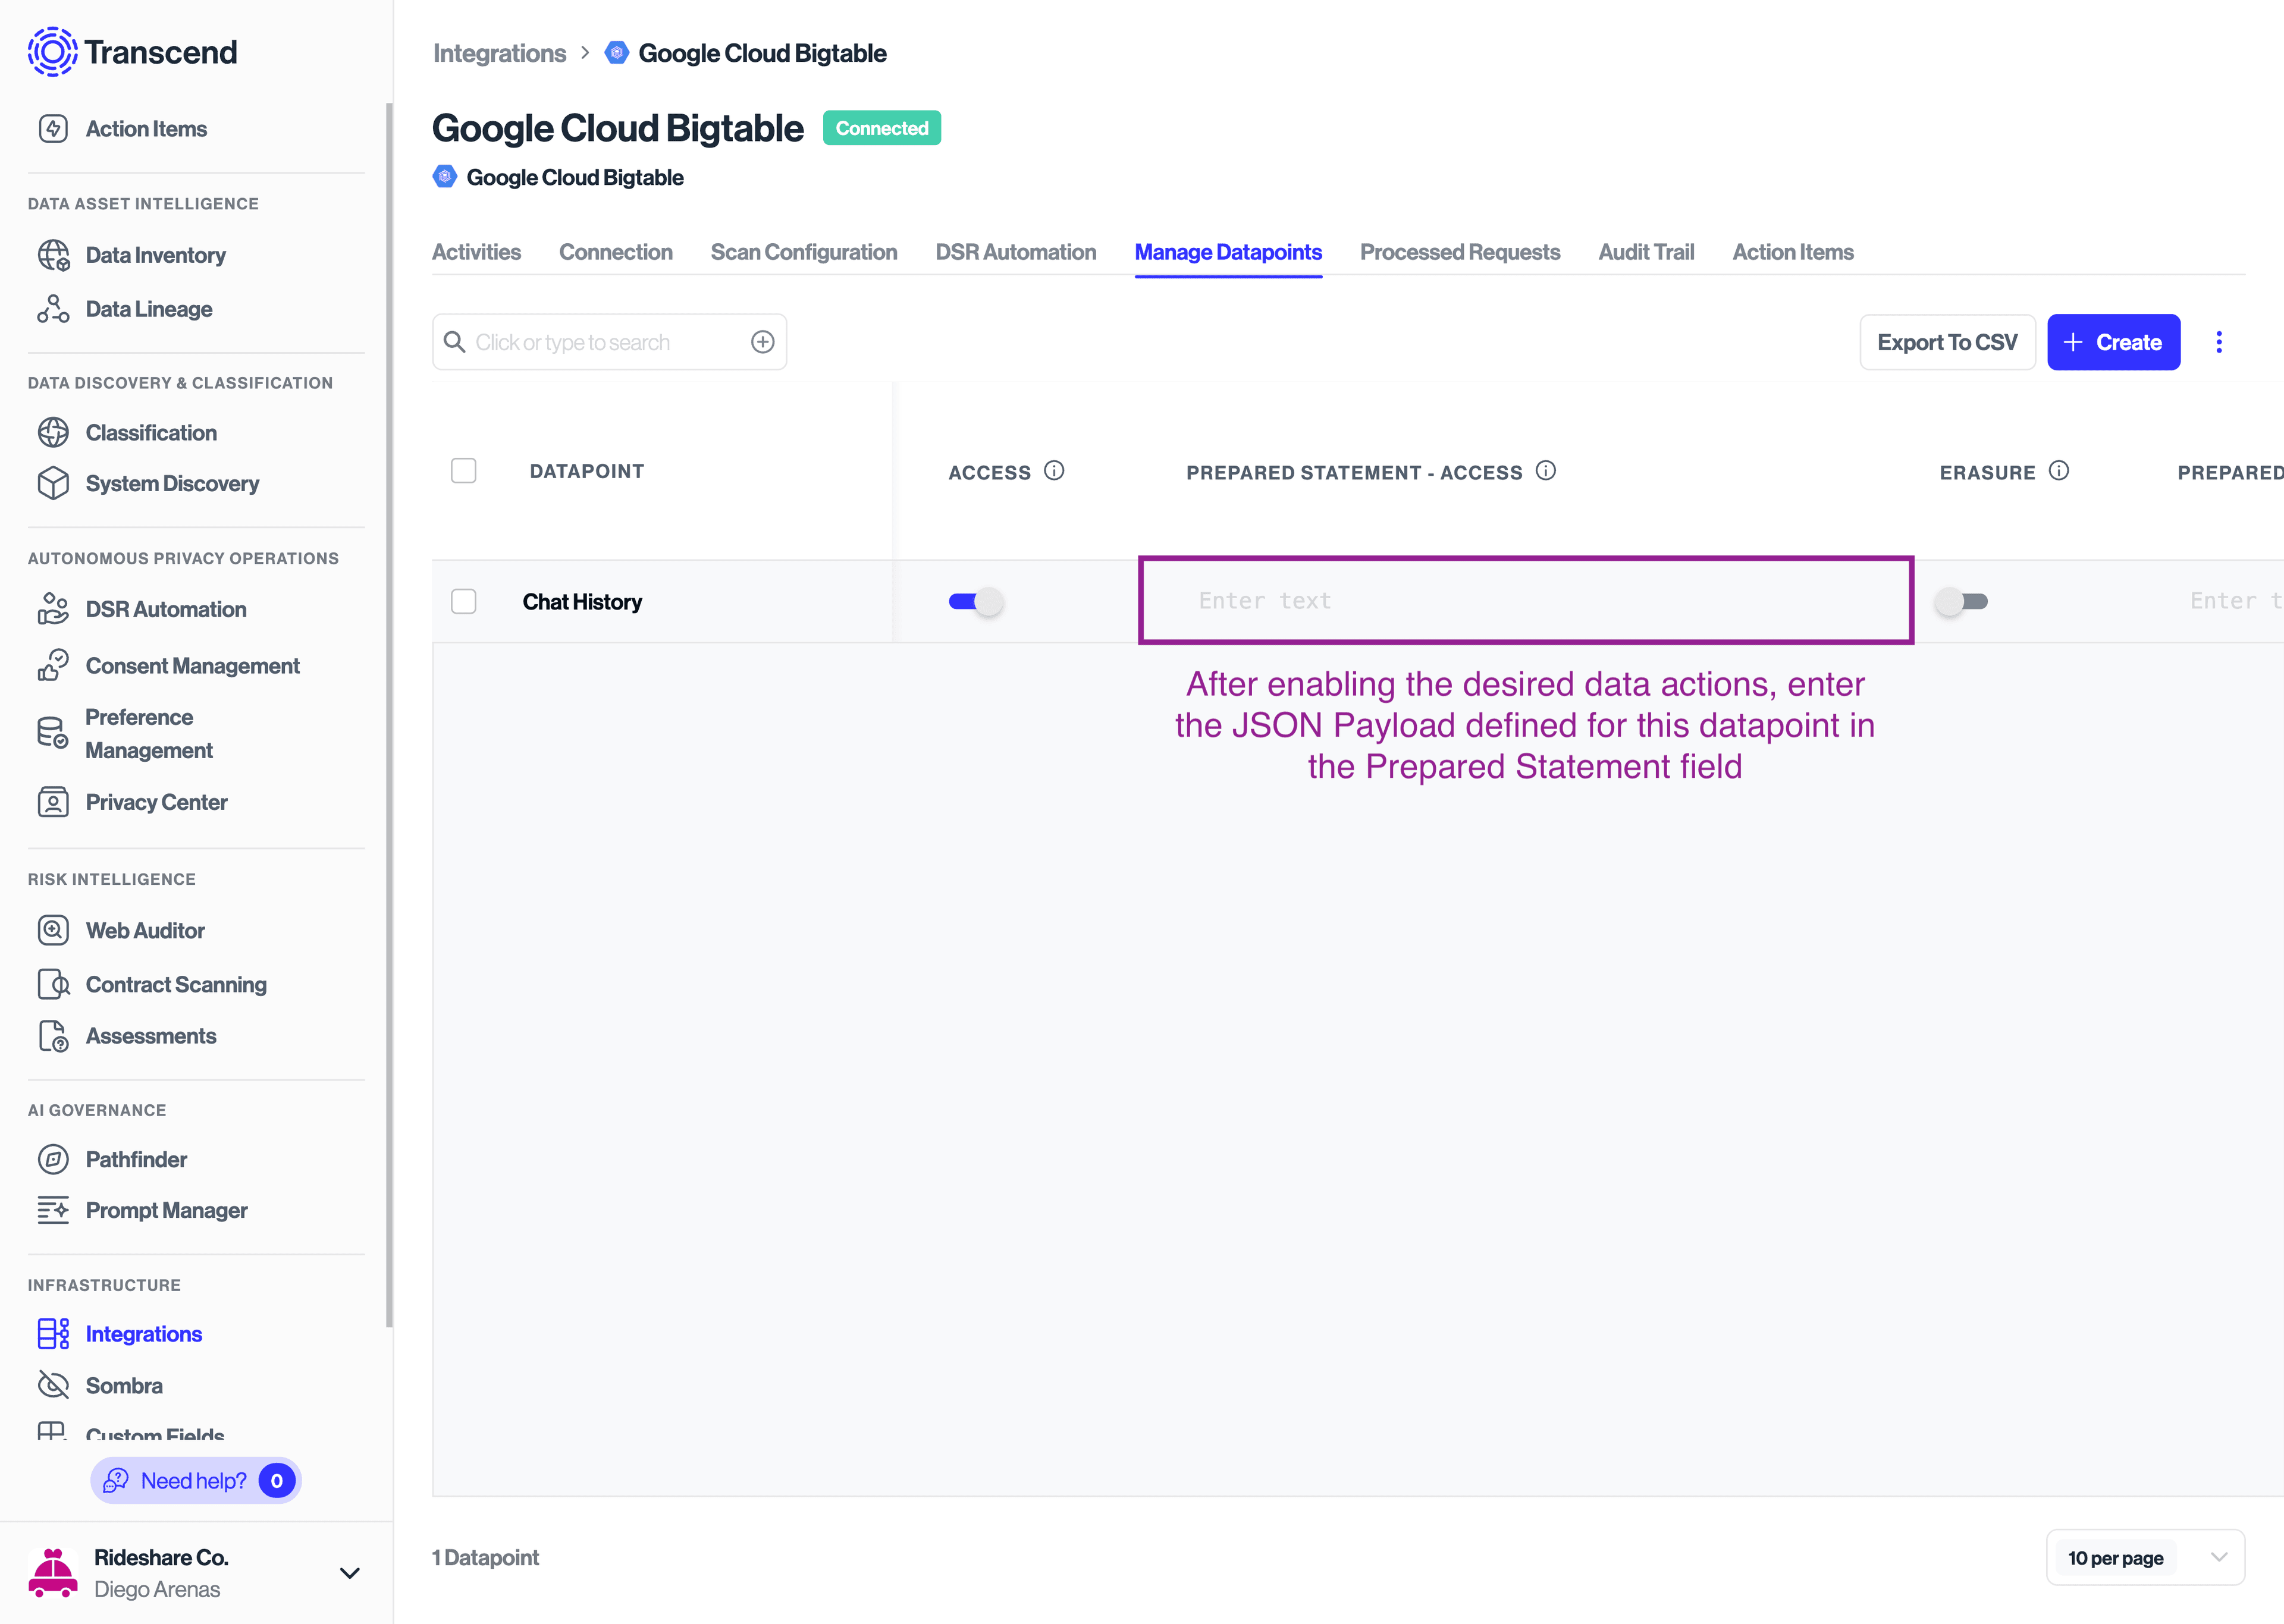Screen dimensions: 2284x1624
Task: Click the Preference Management database icon
Action: pos(53,733)
